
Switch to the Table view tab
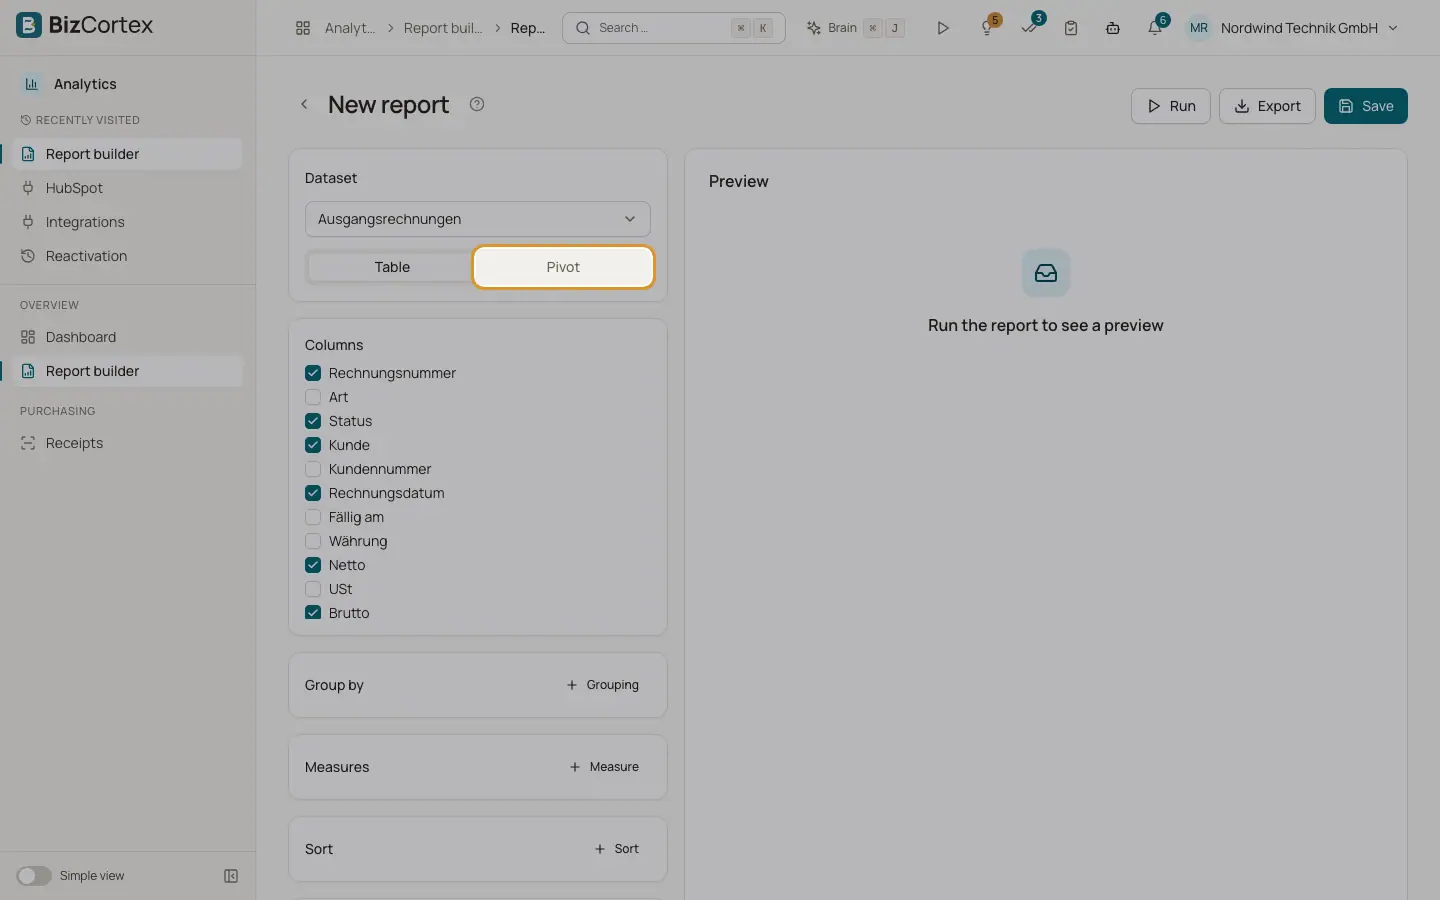coord(392,267)
